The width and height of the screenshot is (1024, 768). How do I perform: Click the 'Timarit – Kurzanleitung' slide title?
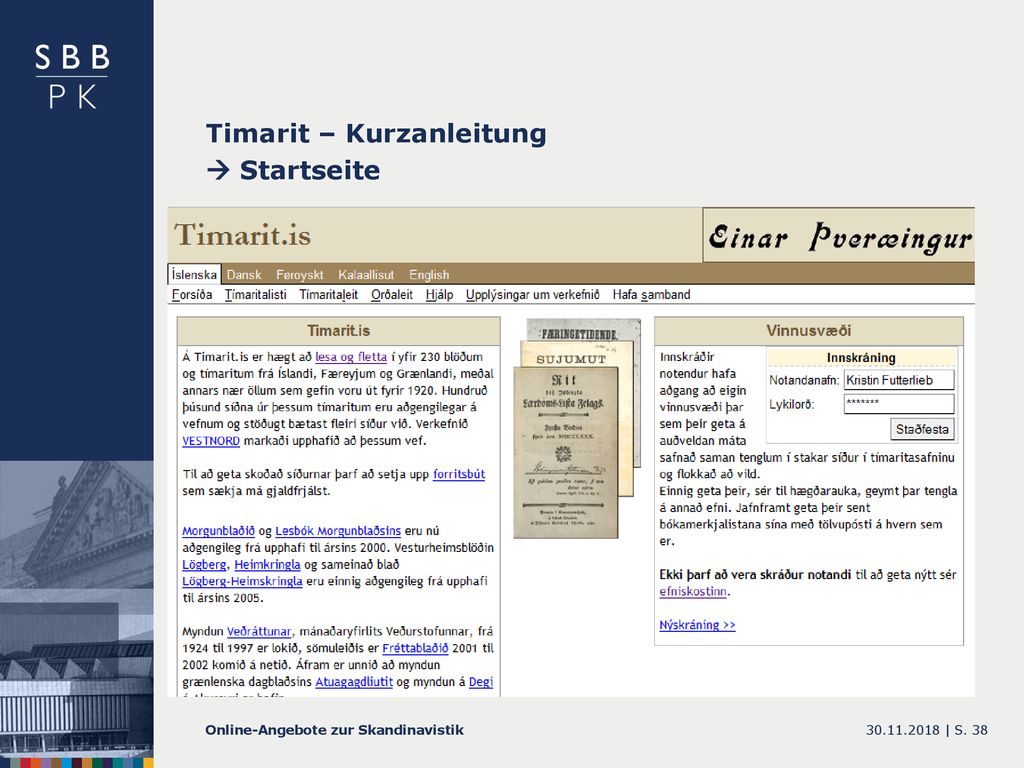click(x=376, y=133)
